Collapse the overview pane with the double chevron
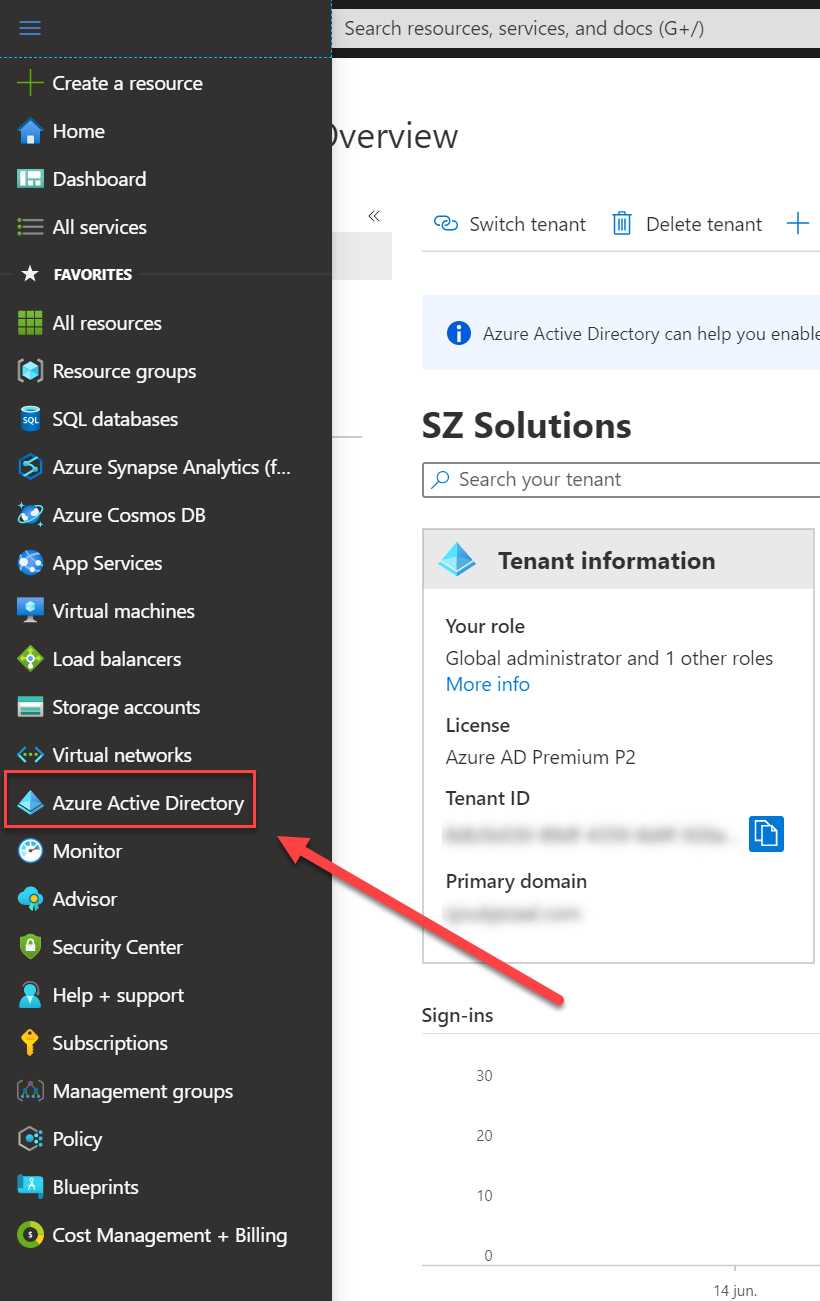The height and width of the screenshot is (1301, 820). [374, 215]
